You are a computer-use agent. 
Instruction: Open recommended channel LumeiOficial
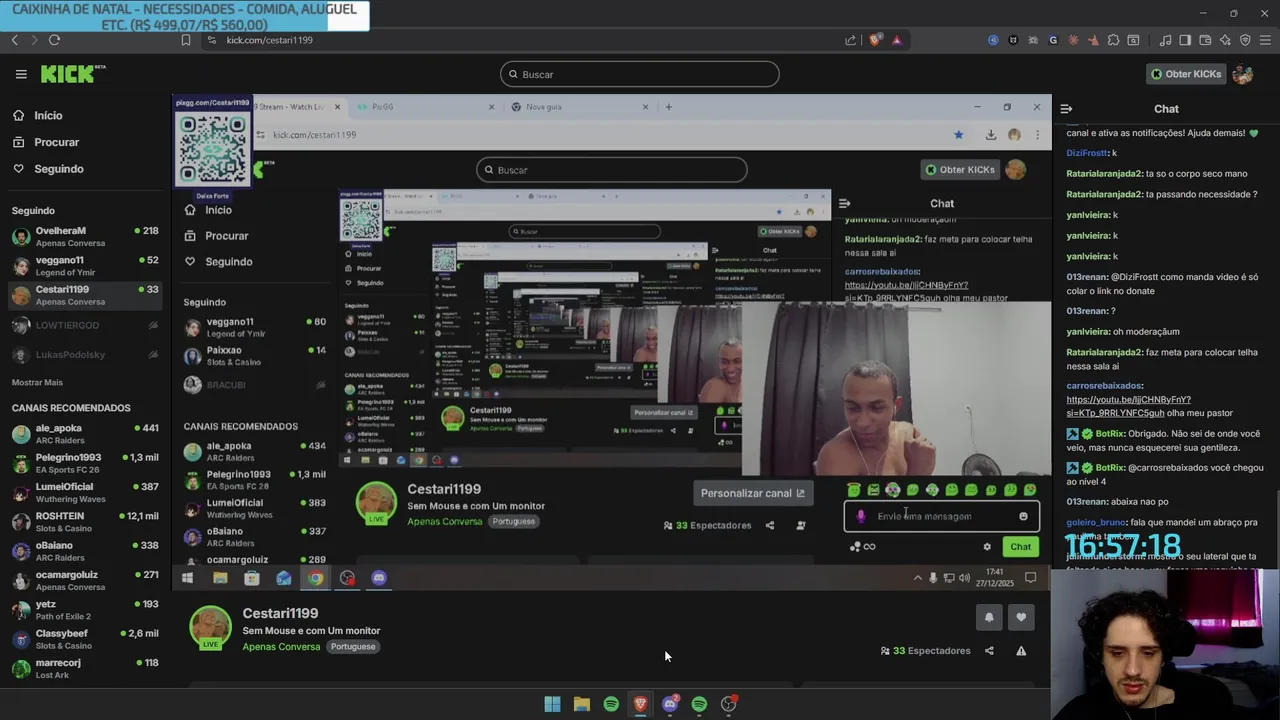pos(85,492)
